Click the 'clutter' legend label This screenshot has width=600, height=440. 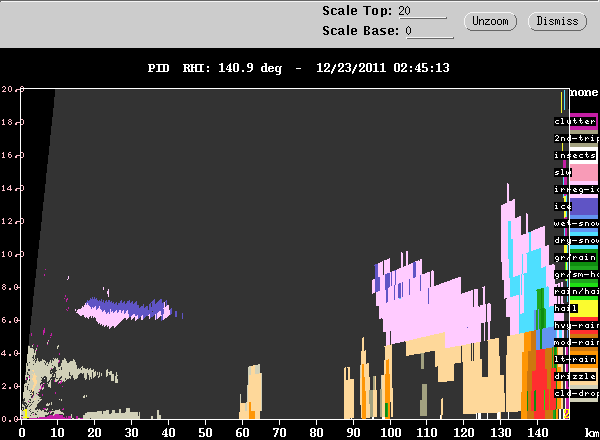(x=575, y=121)
